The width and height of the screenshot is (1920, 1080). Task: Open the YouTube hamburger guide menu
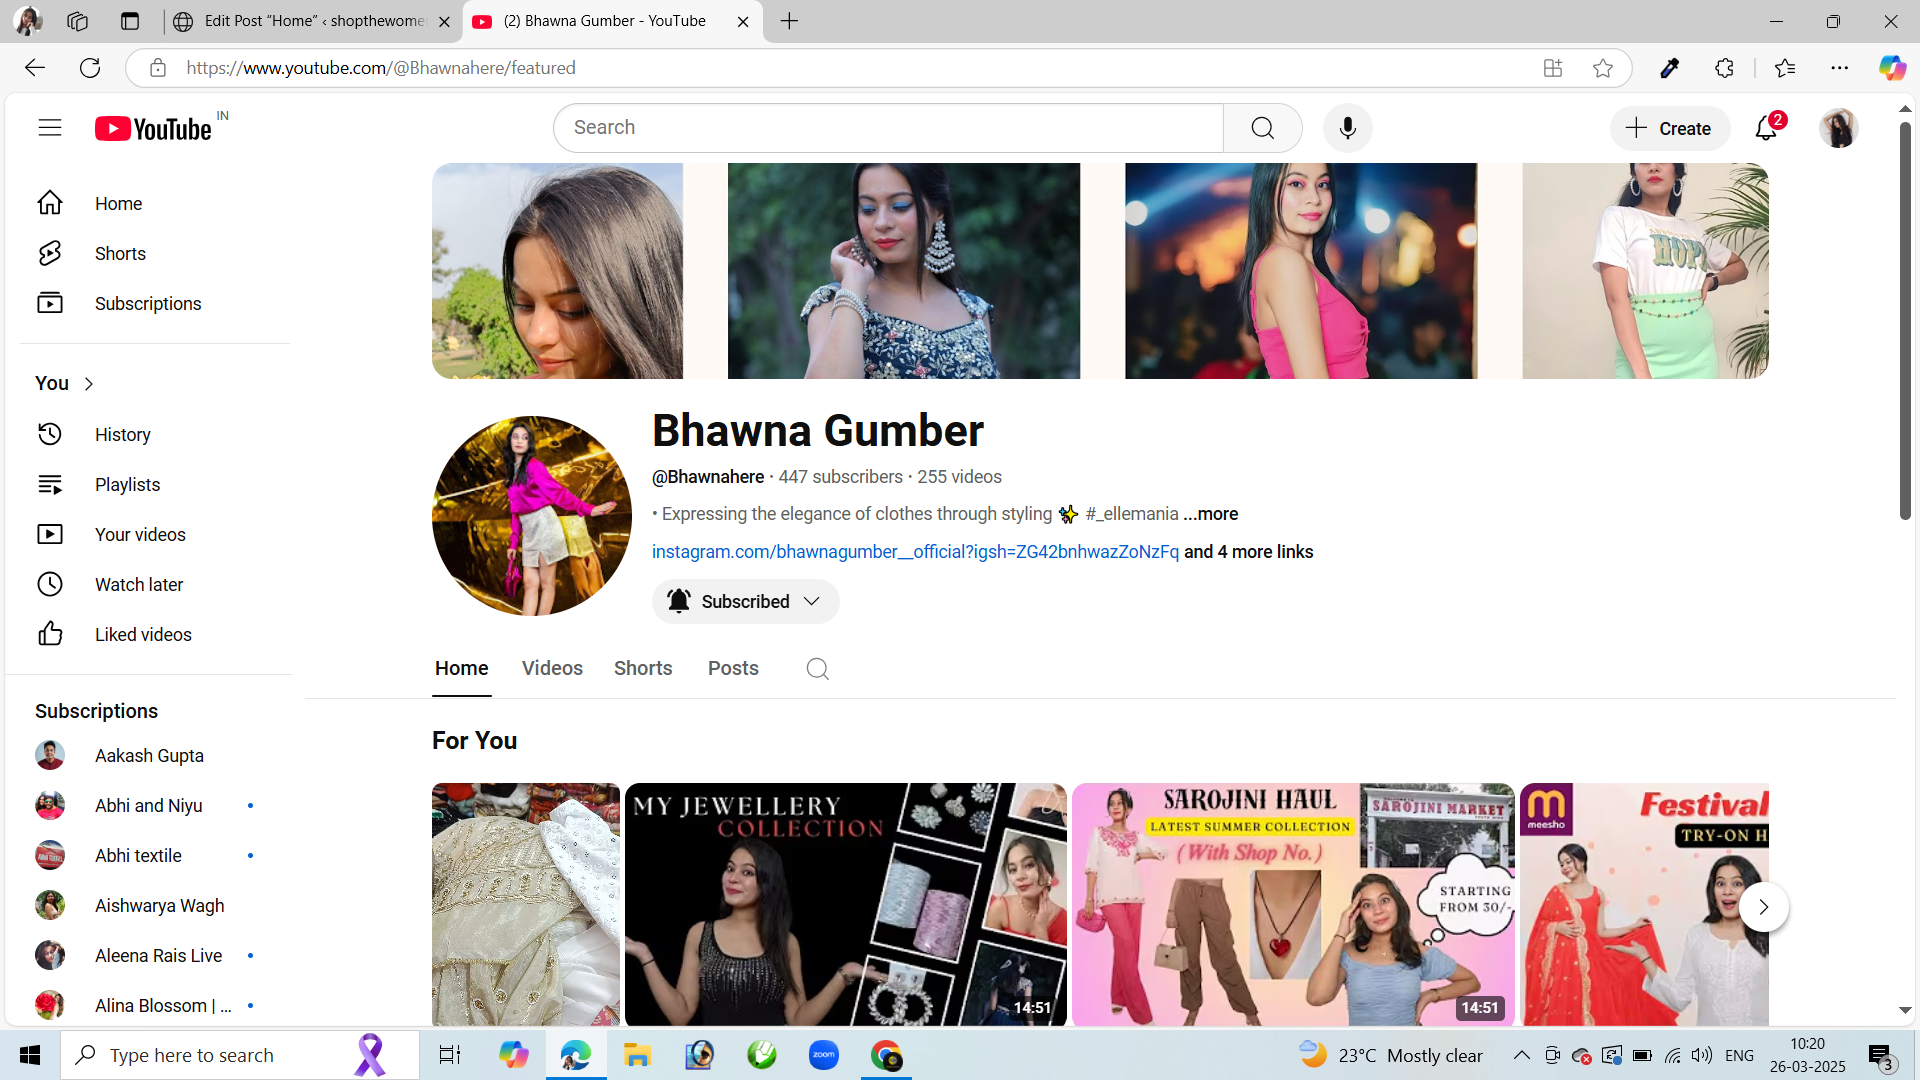(x=50, y=128)
